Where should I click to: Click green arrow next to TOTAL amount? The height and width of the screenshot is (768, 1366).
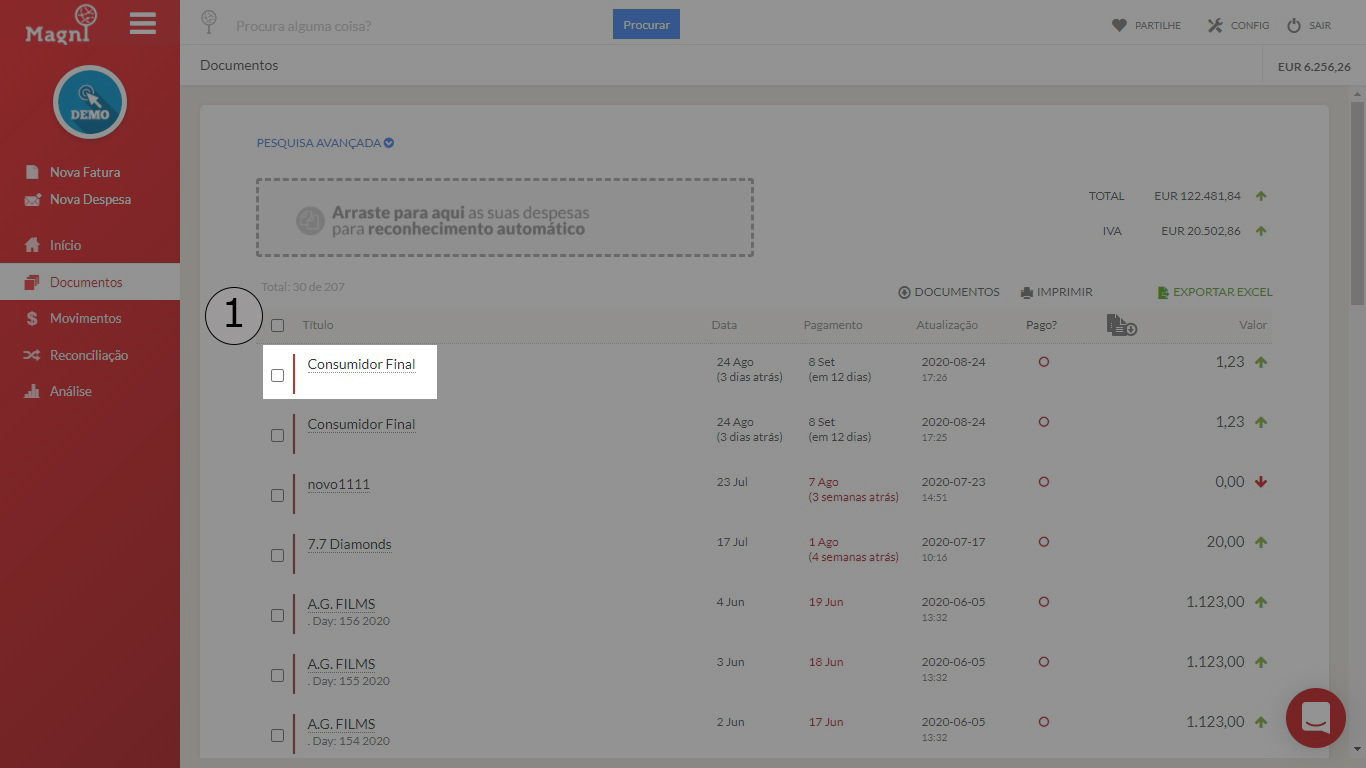(x=1261, y=196)
